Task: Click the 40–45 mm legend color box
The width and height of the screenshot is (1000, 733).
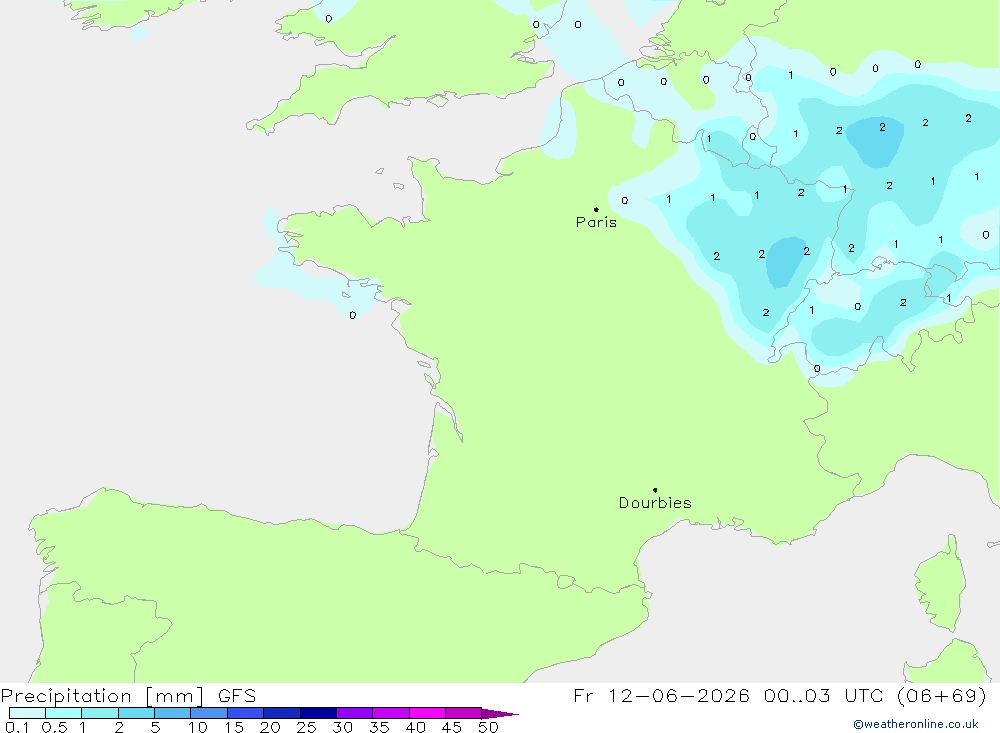Action: pyautogui.click(x=427, y=713)
